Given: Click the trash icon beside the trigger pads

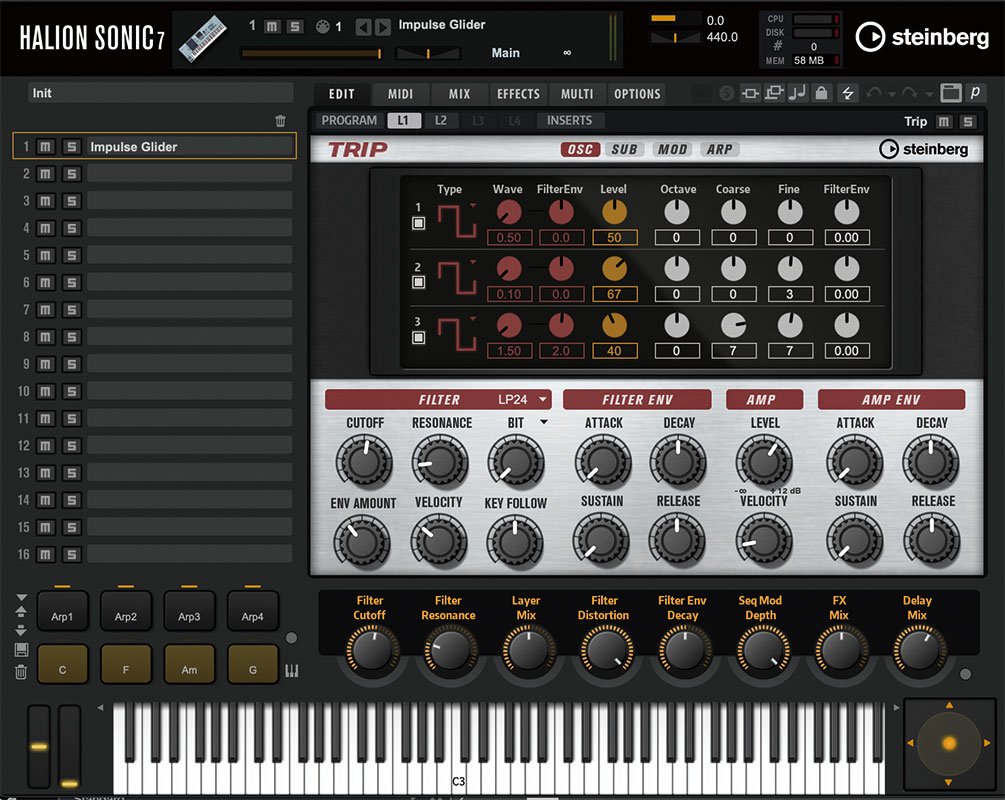Looking at the screenshot, I should [21, 671].
